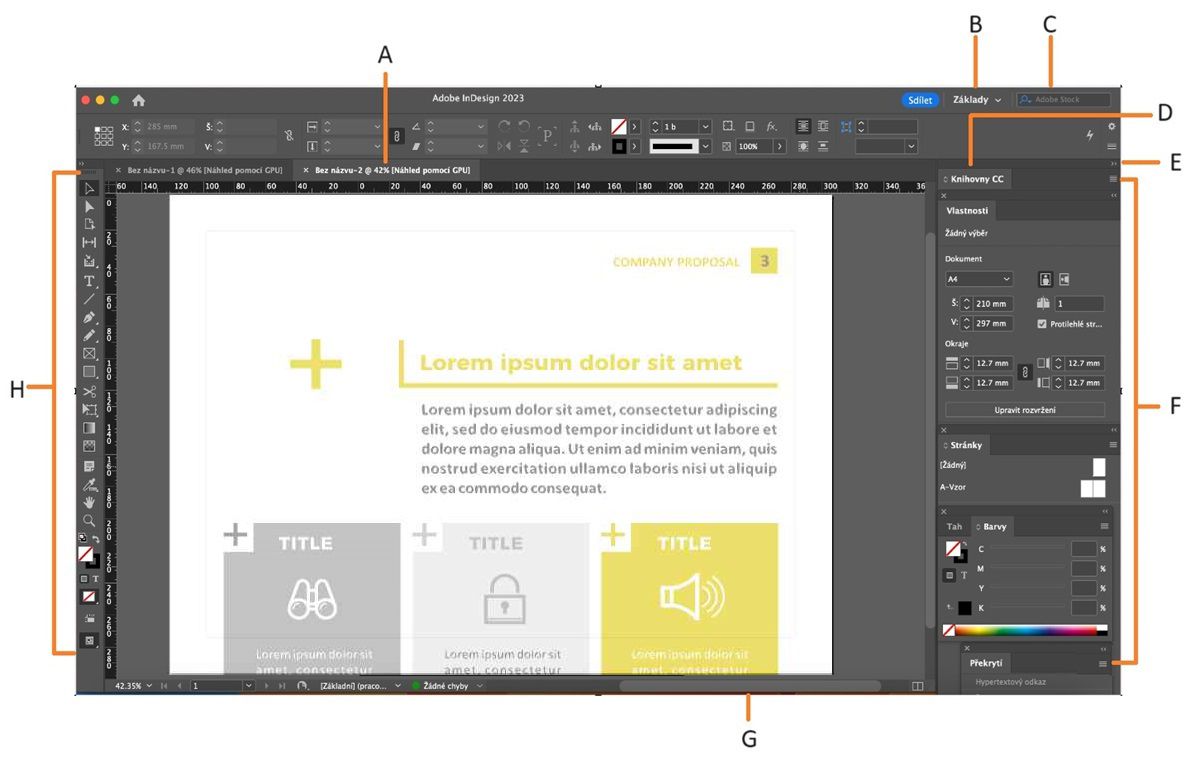Choose the Eyedropper tool
Image resolution: width=1200 pixels, height=760 pixels.
pyautogui.click(x=89, y=485)
